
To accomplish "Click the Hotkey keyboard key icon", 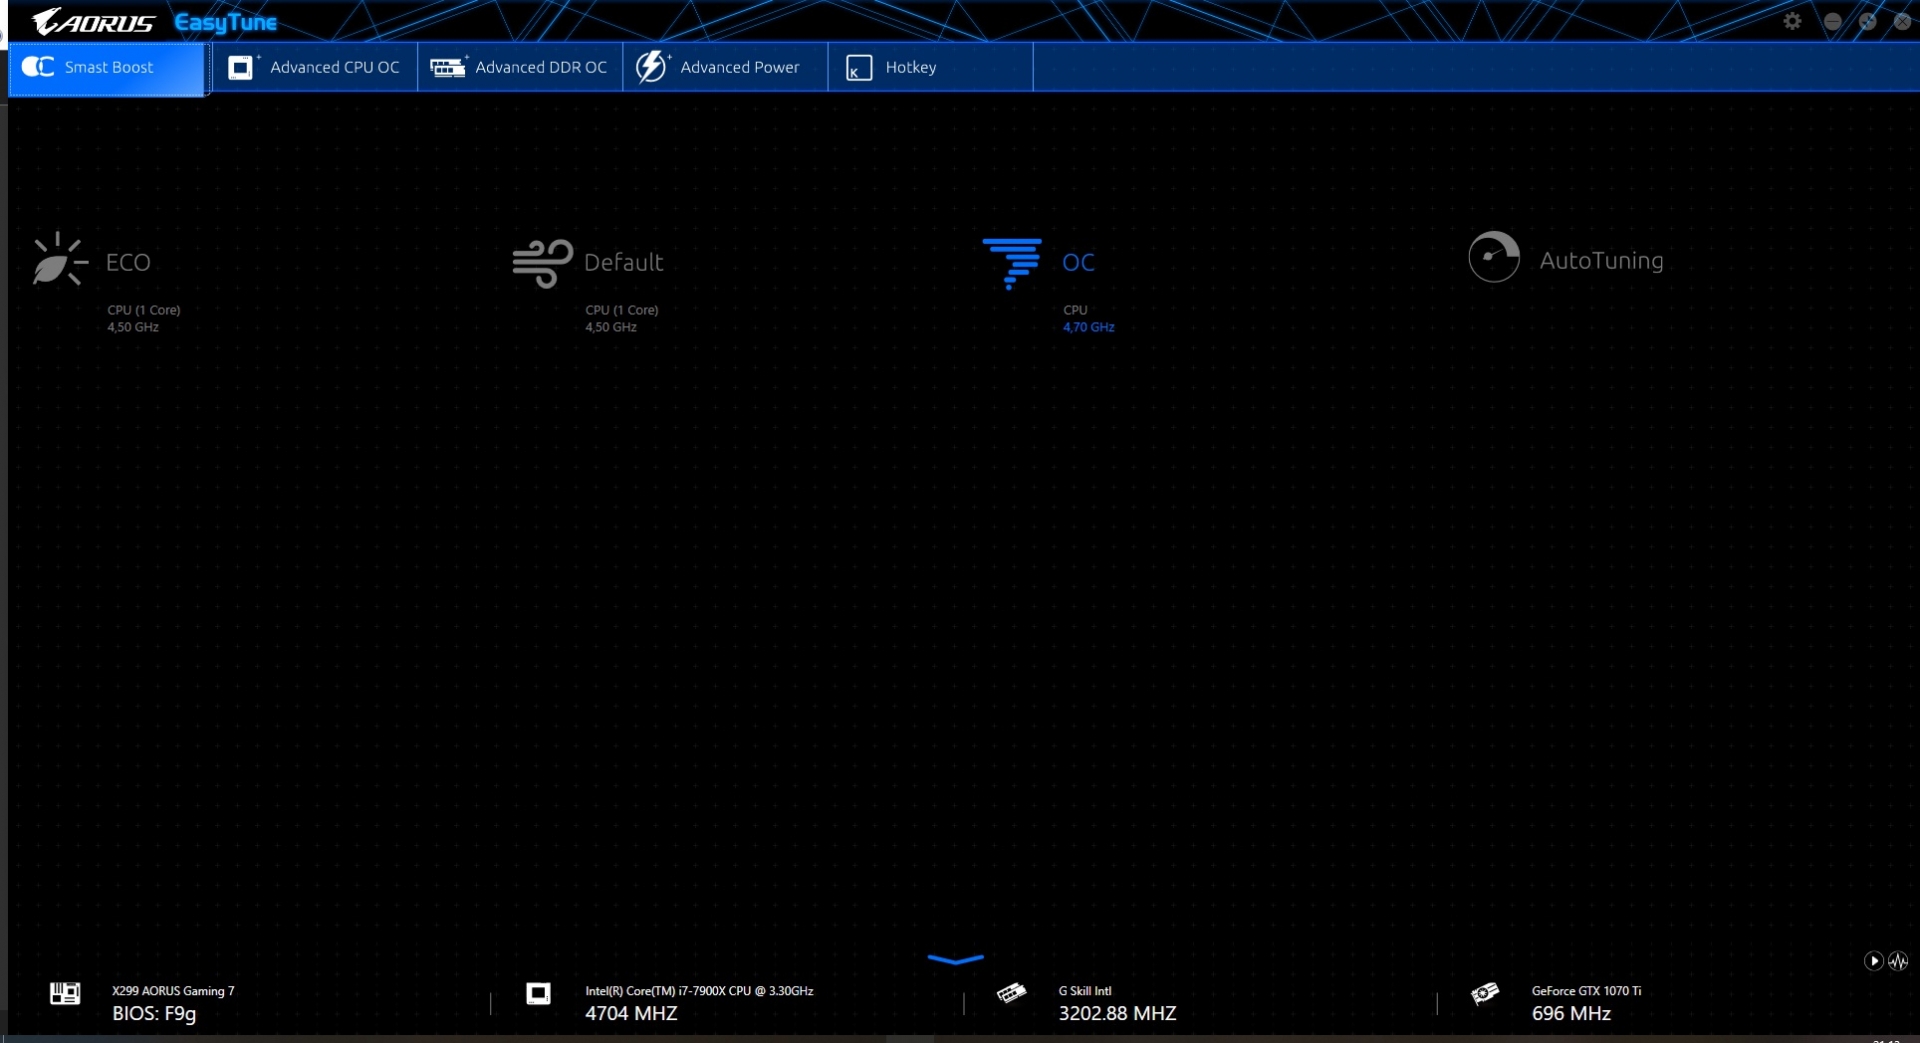I will [859, 68].
